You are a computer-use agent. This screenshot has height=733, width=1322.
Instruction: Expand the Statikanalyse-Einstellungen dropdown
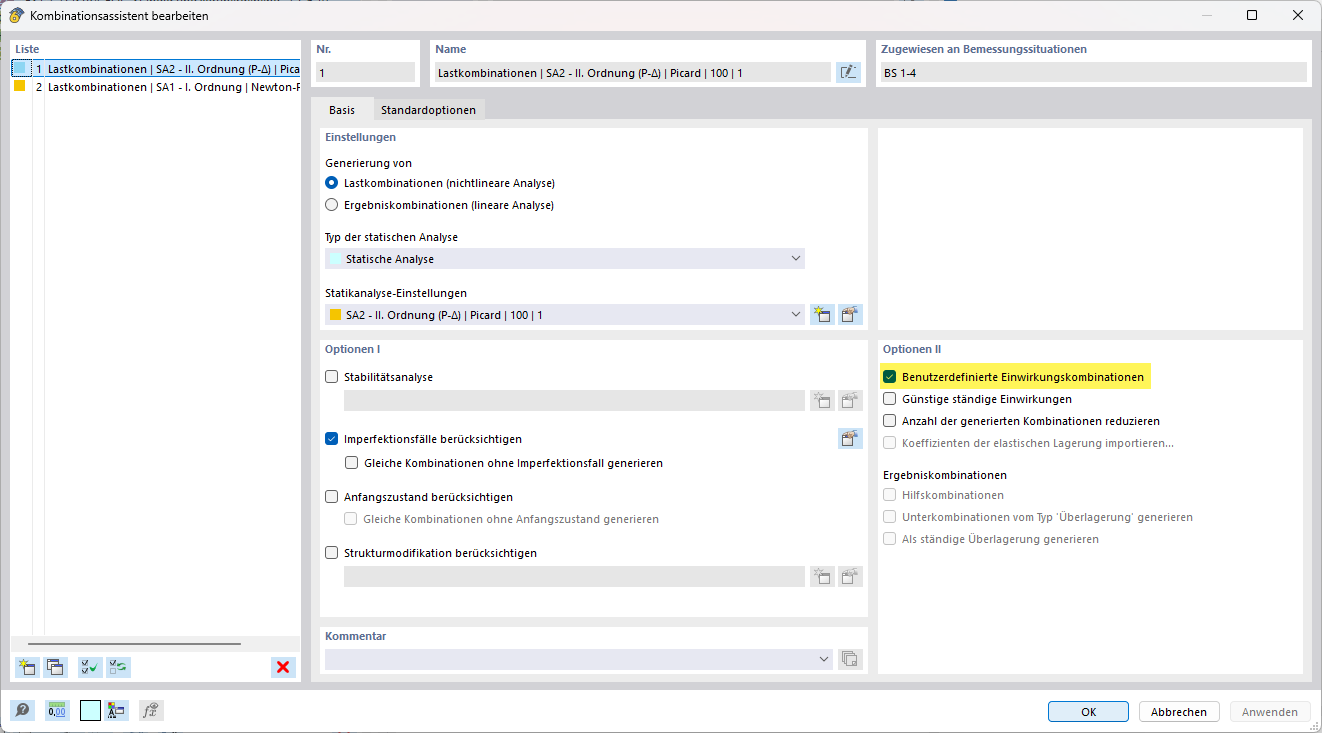[795, 315]
